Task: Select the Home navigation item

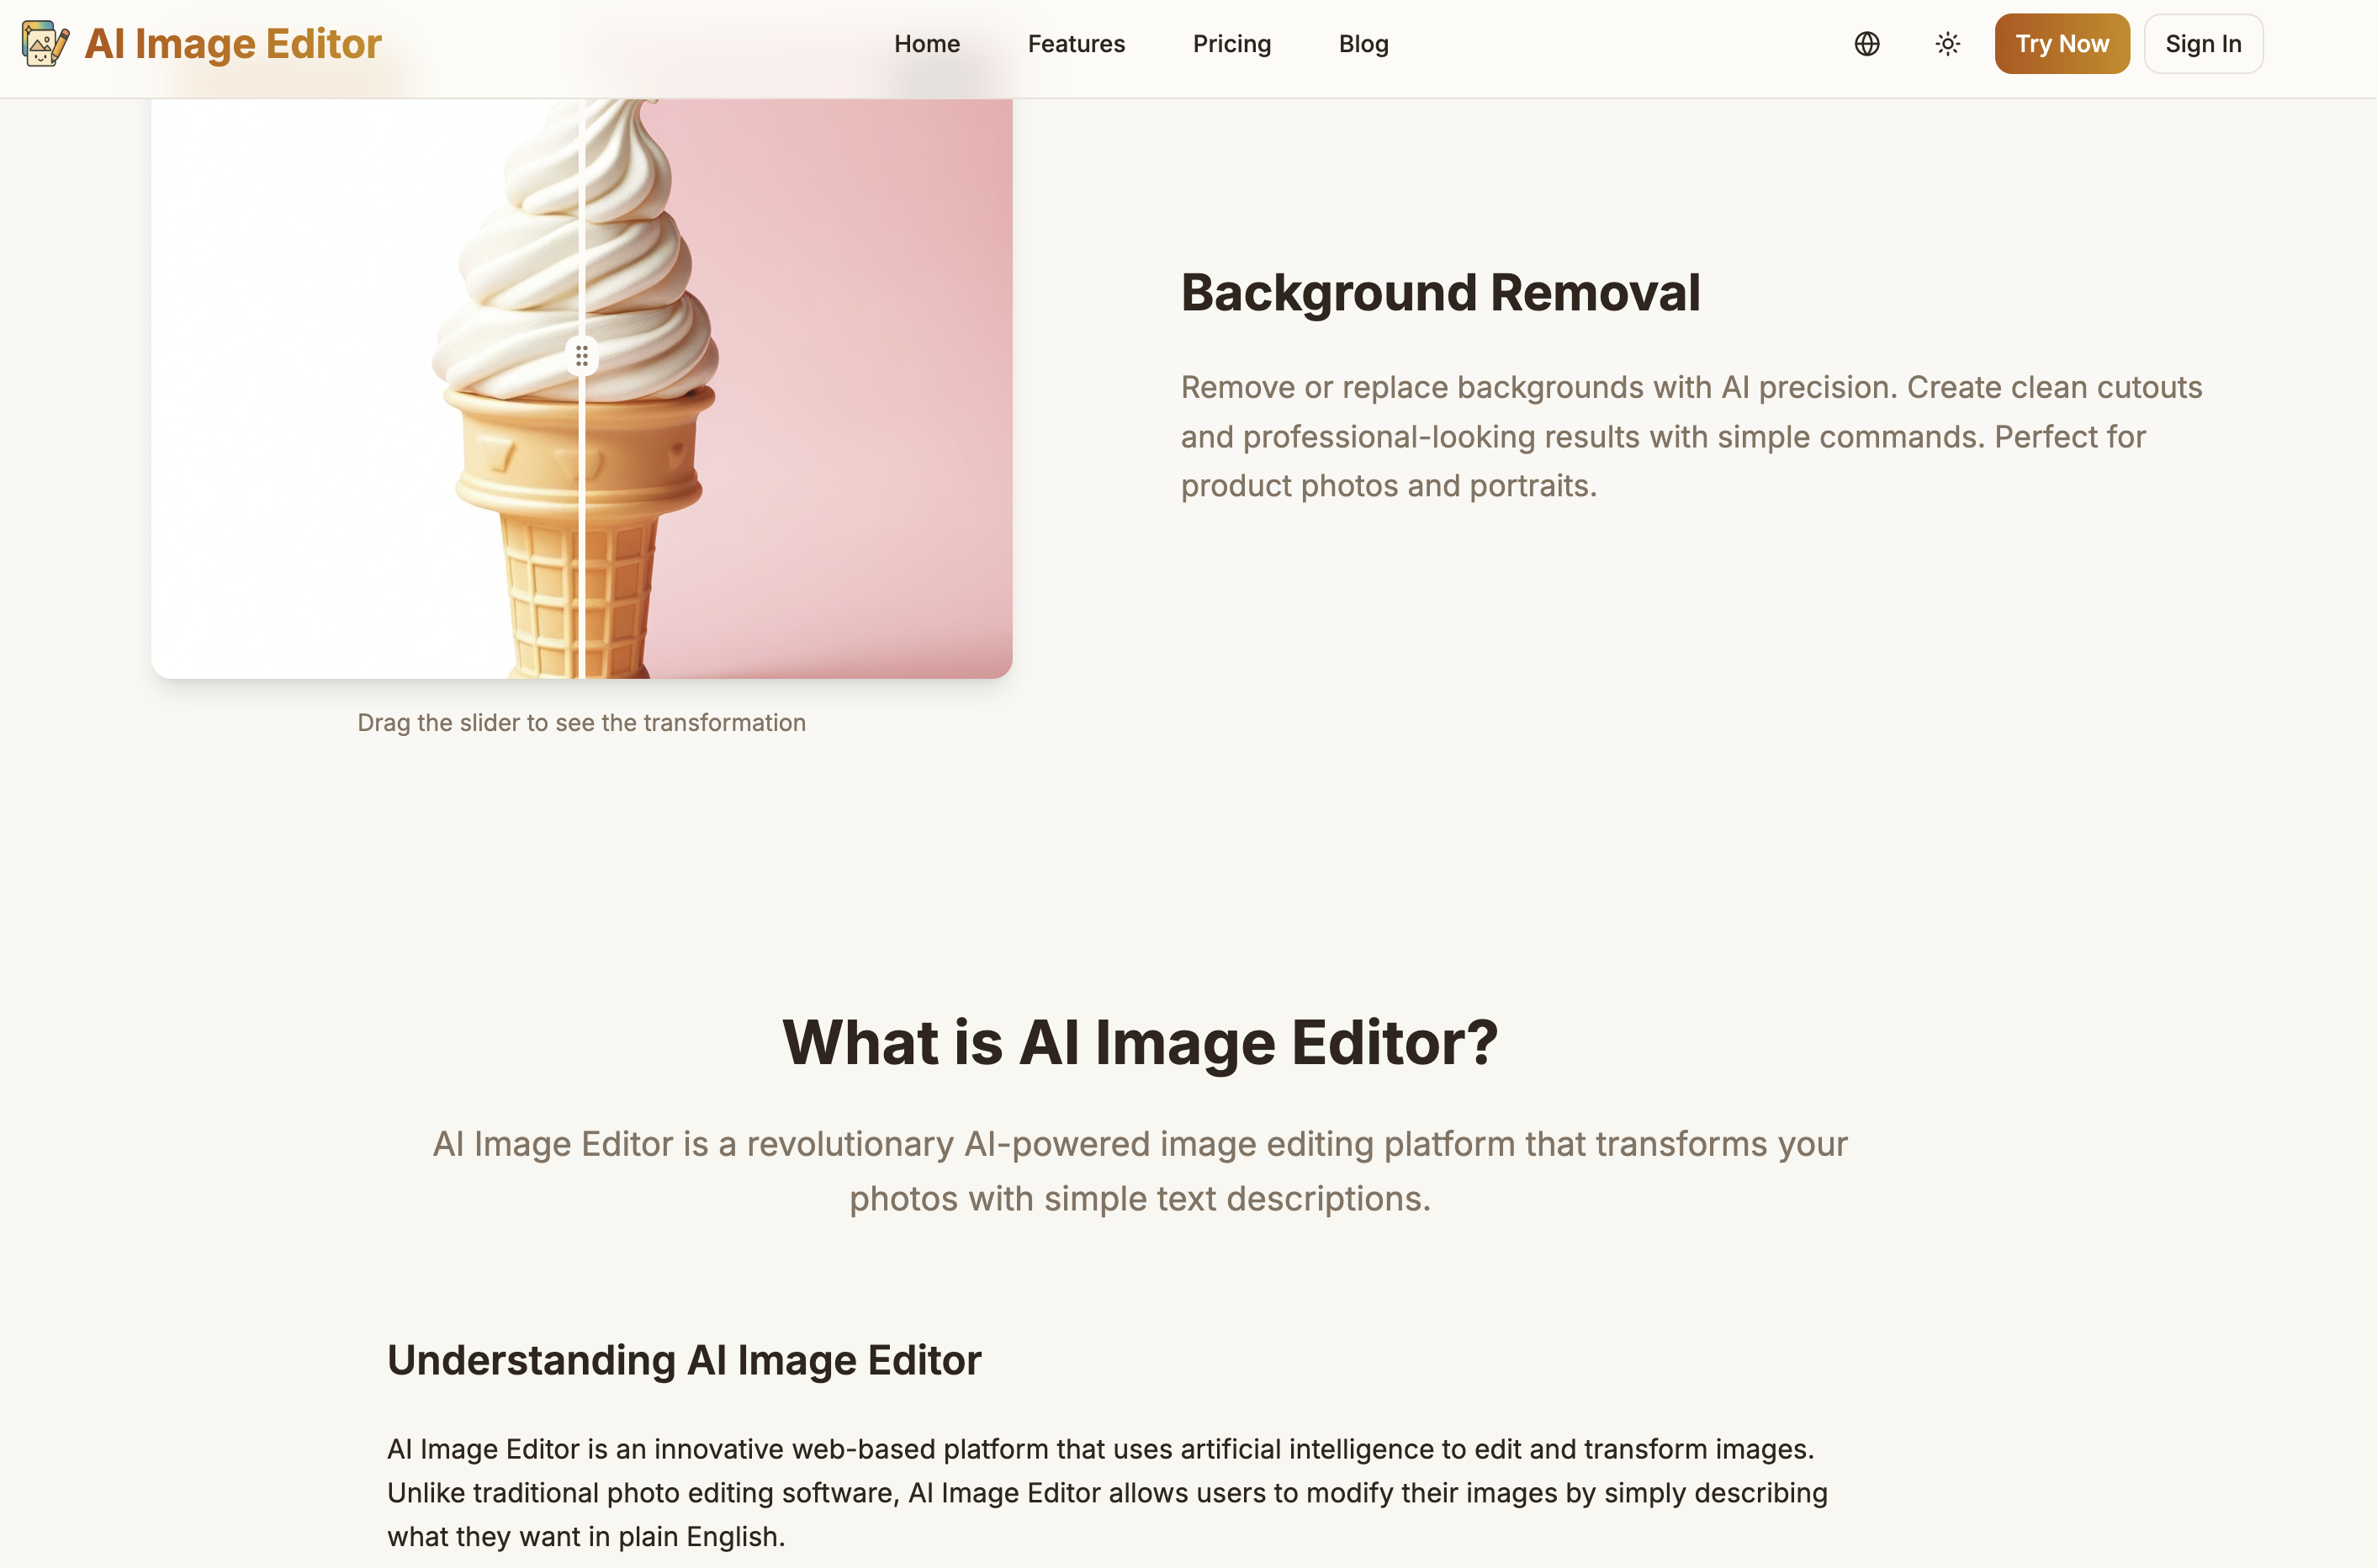Action: 926,43
